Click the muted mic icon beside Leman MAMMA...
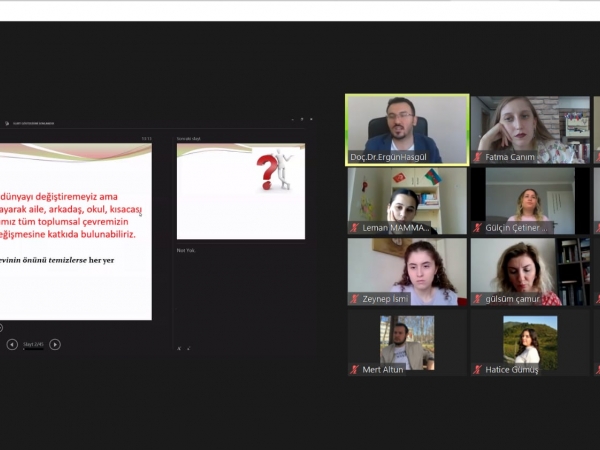This screenshot has width=600, height=450. (x=355, y=228)
